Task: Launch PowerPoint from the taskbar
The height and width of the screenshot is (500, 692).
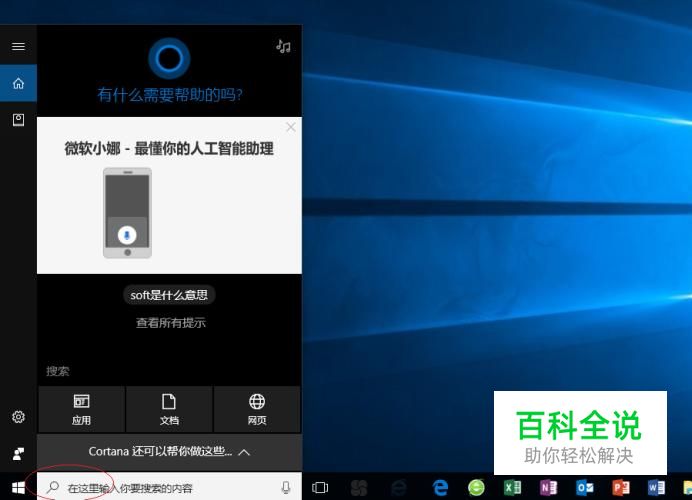Action: click(x=621, y=487)
